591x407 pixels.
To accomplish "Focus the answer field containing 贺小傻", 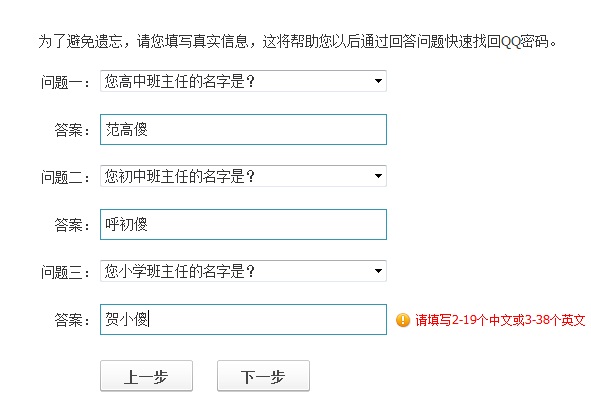I will coord(243,319).
